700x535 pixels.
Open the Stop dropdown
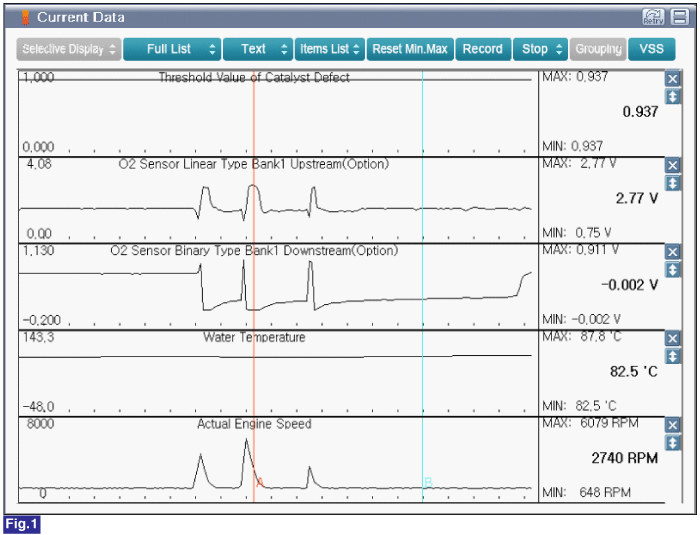540,49
